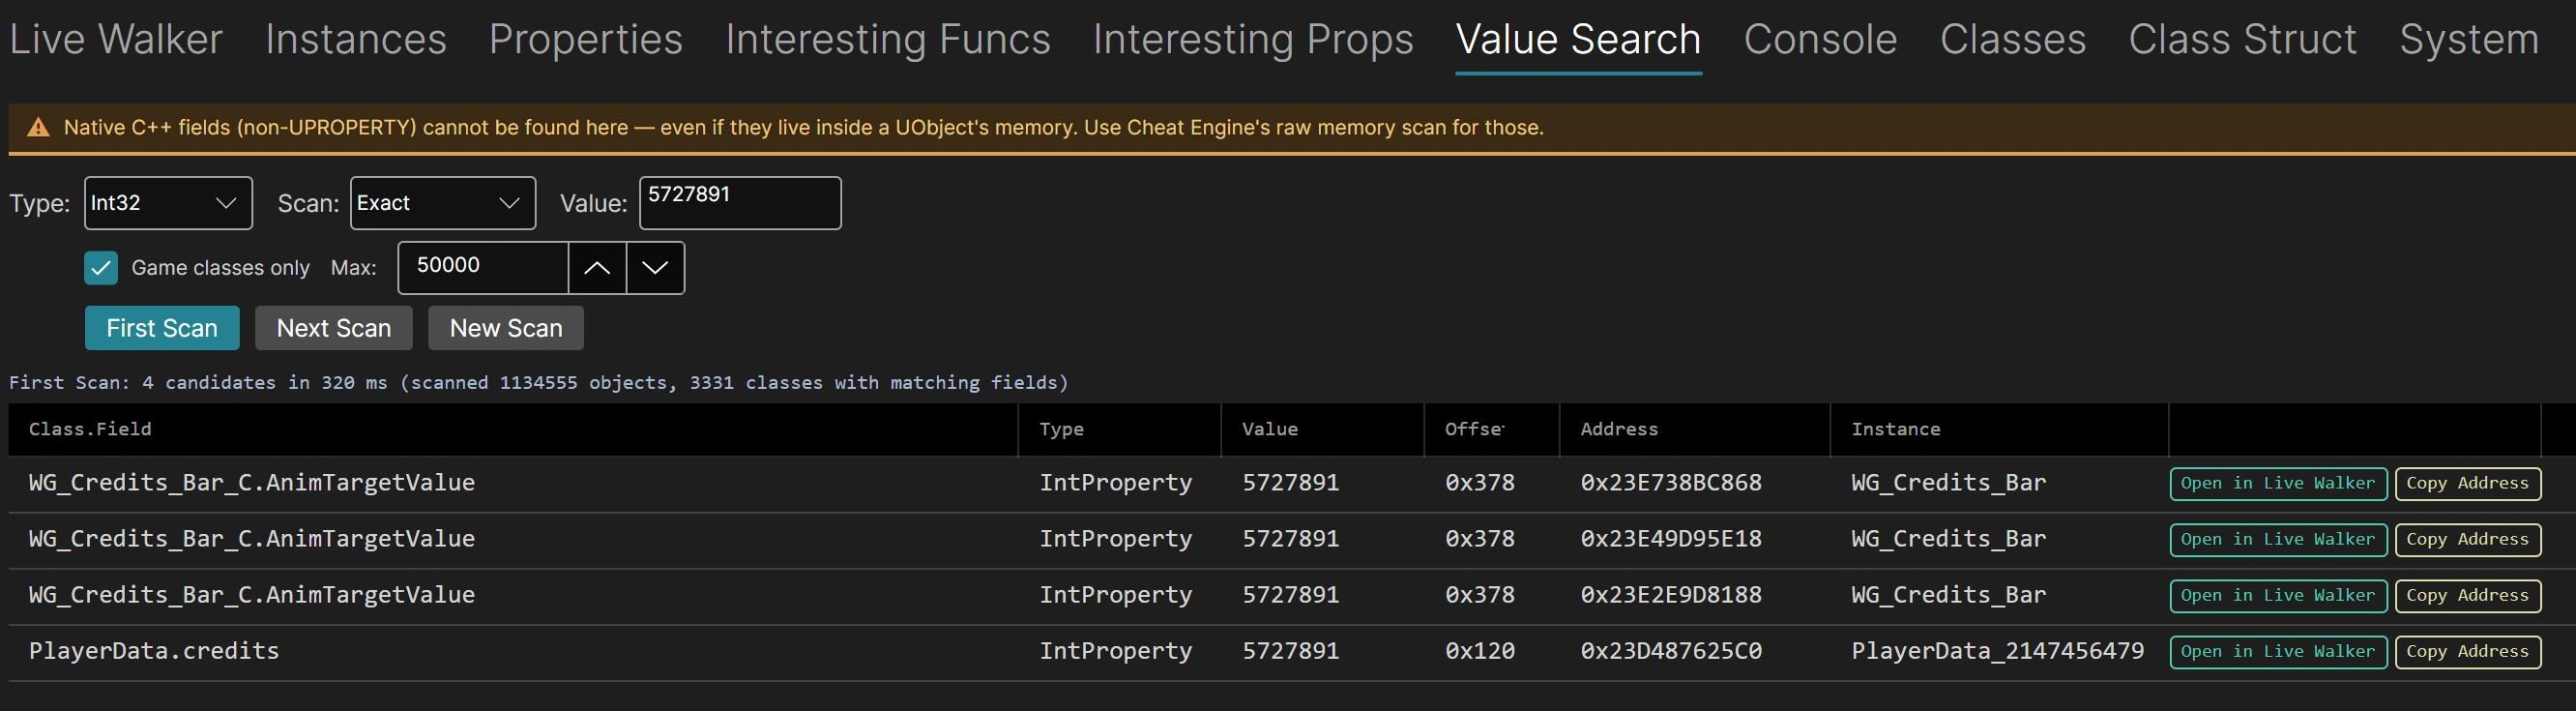
Task: Click offset cell 0x120
Action: click(1480, 651)
